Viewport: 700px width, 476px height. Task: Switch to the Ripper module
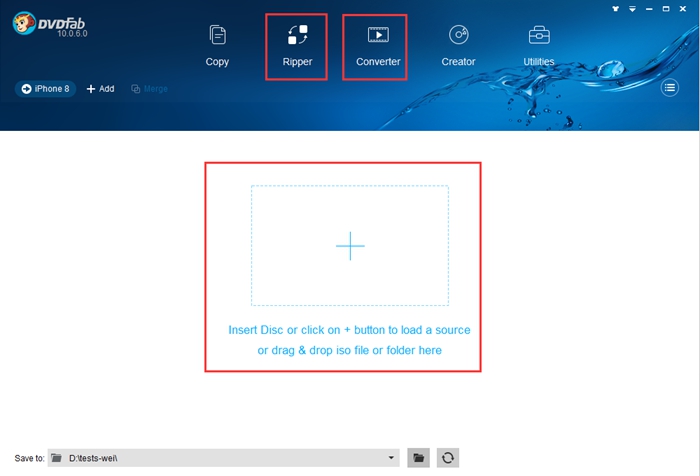coord(297,46)
